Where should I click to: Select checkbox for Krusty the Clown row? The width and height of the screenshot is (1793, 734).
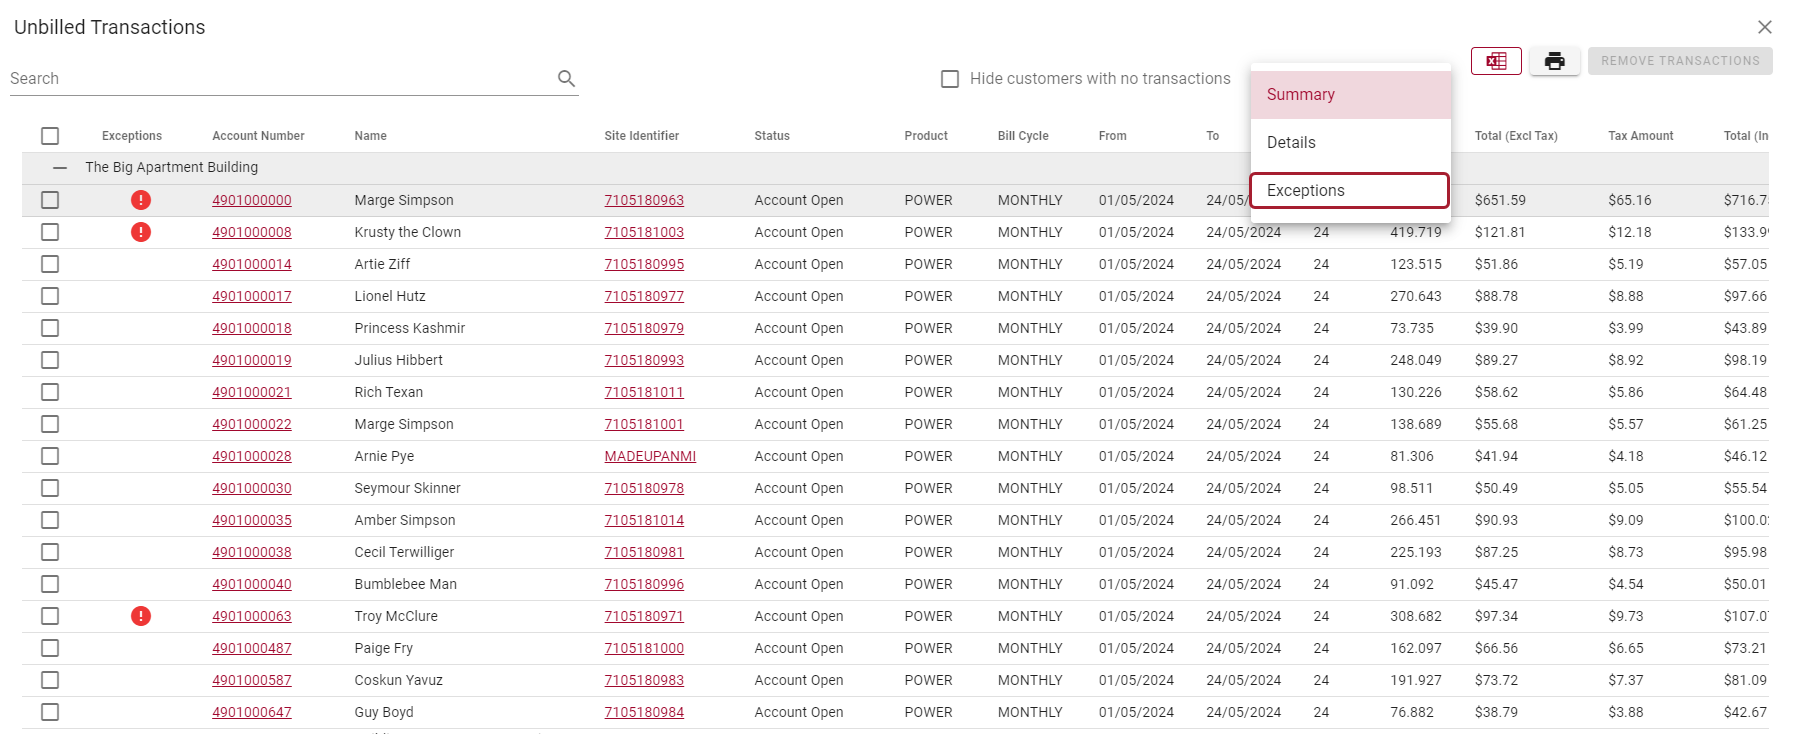[x=50, y=232]
